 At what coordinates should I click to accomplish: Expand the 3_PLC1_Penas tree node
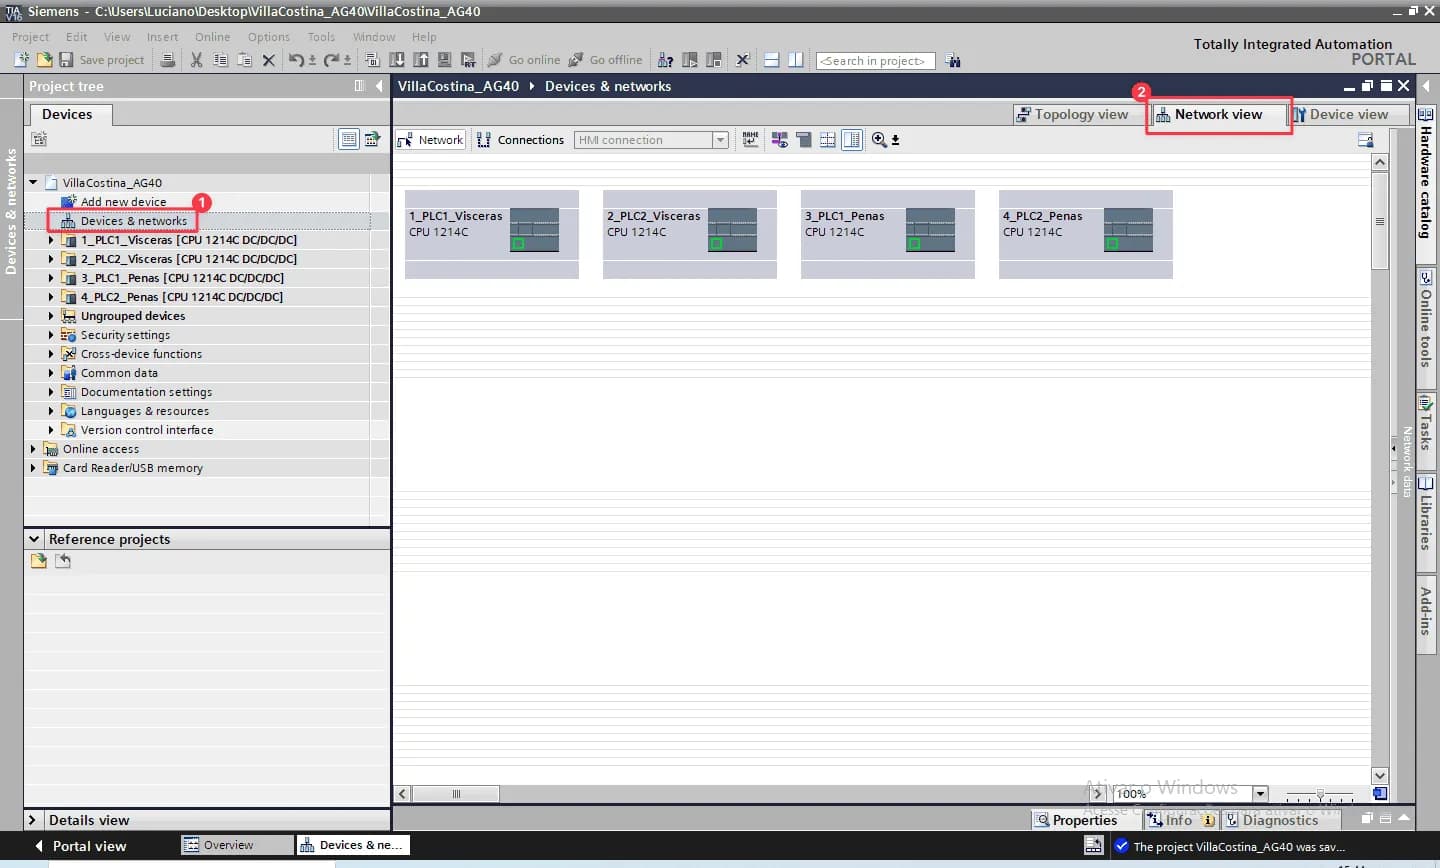[51, 278]
